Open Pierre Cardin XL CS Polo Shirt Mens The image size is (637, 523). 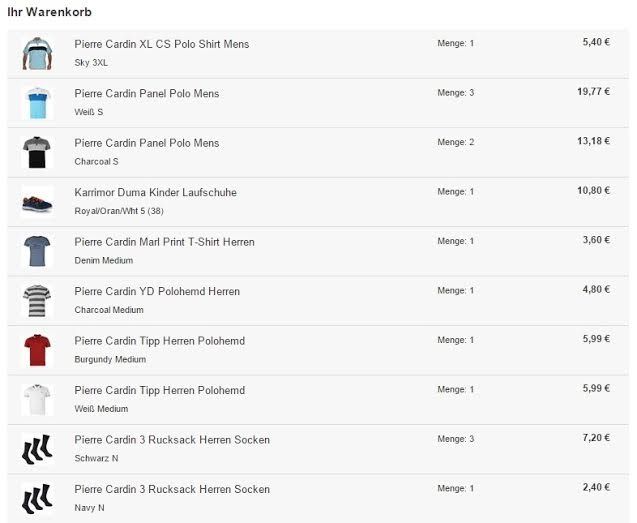pos(162,44)
